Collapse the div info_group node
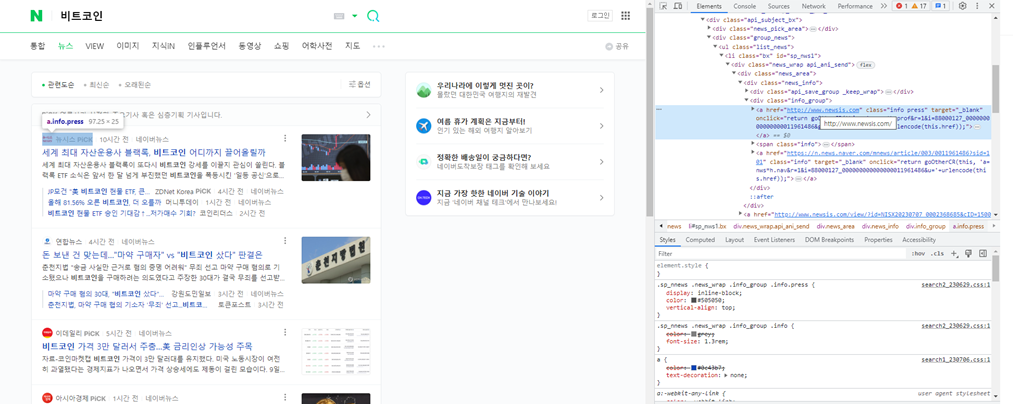 747,101
